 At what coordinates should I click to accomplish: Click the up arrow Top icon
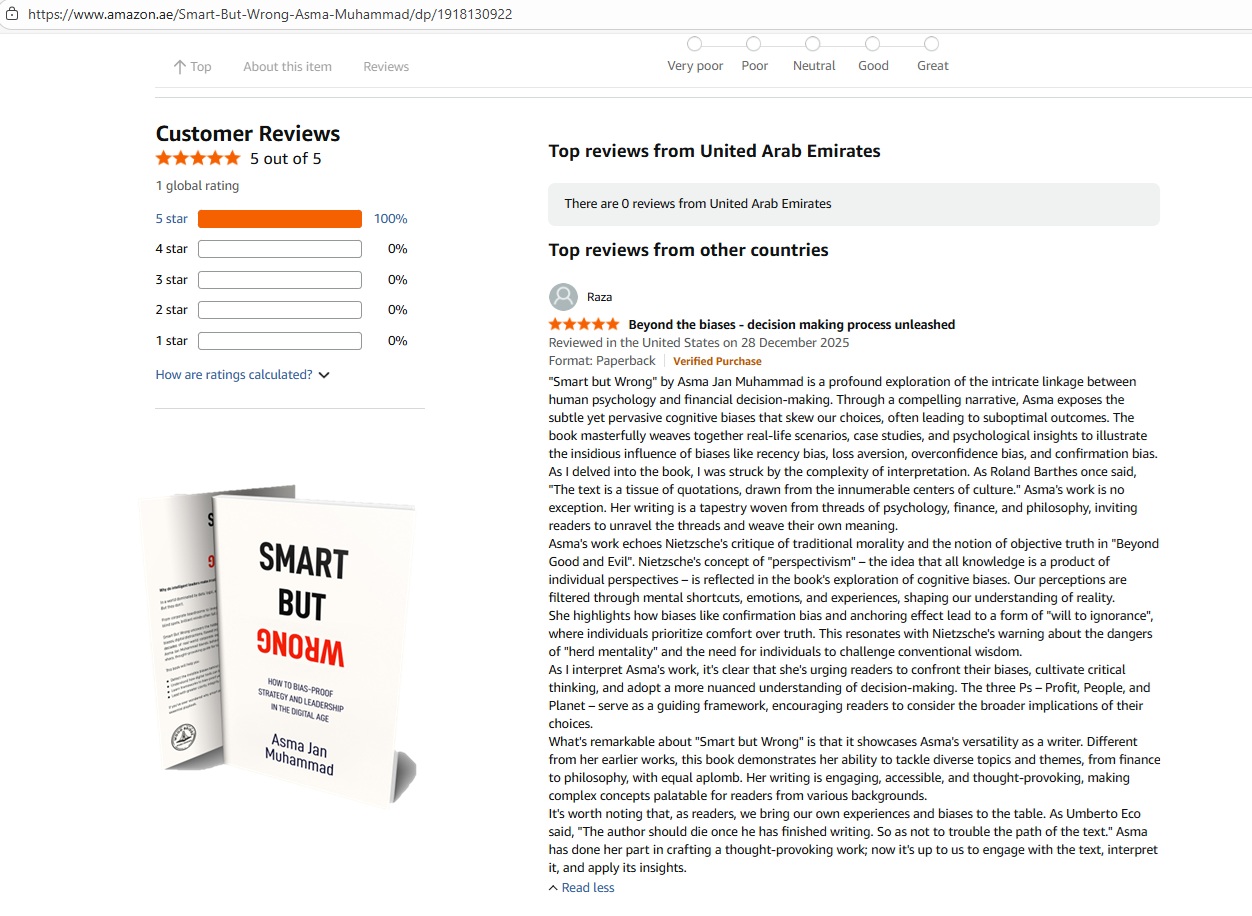(x=180, y=67)
